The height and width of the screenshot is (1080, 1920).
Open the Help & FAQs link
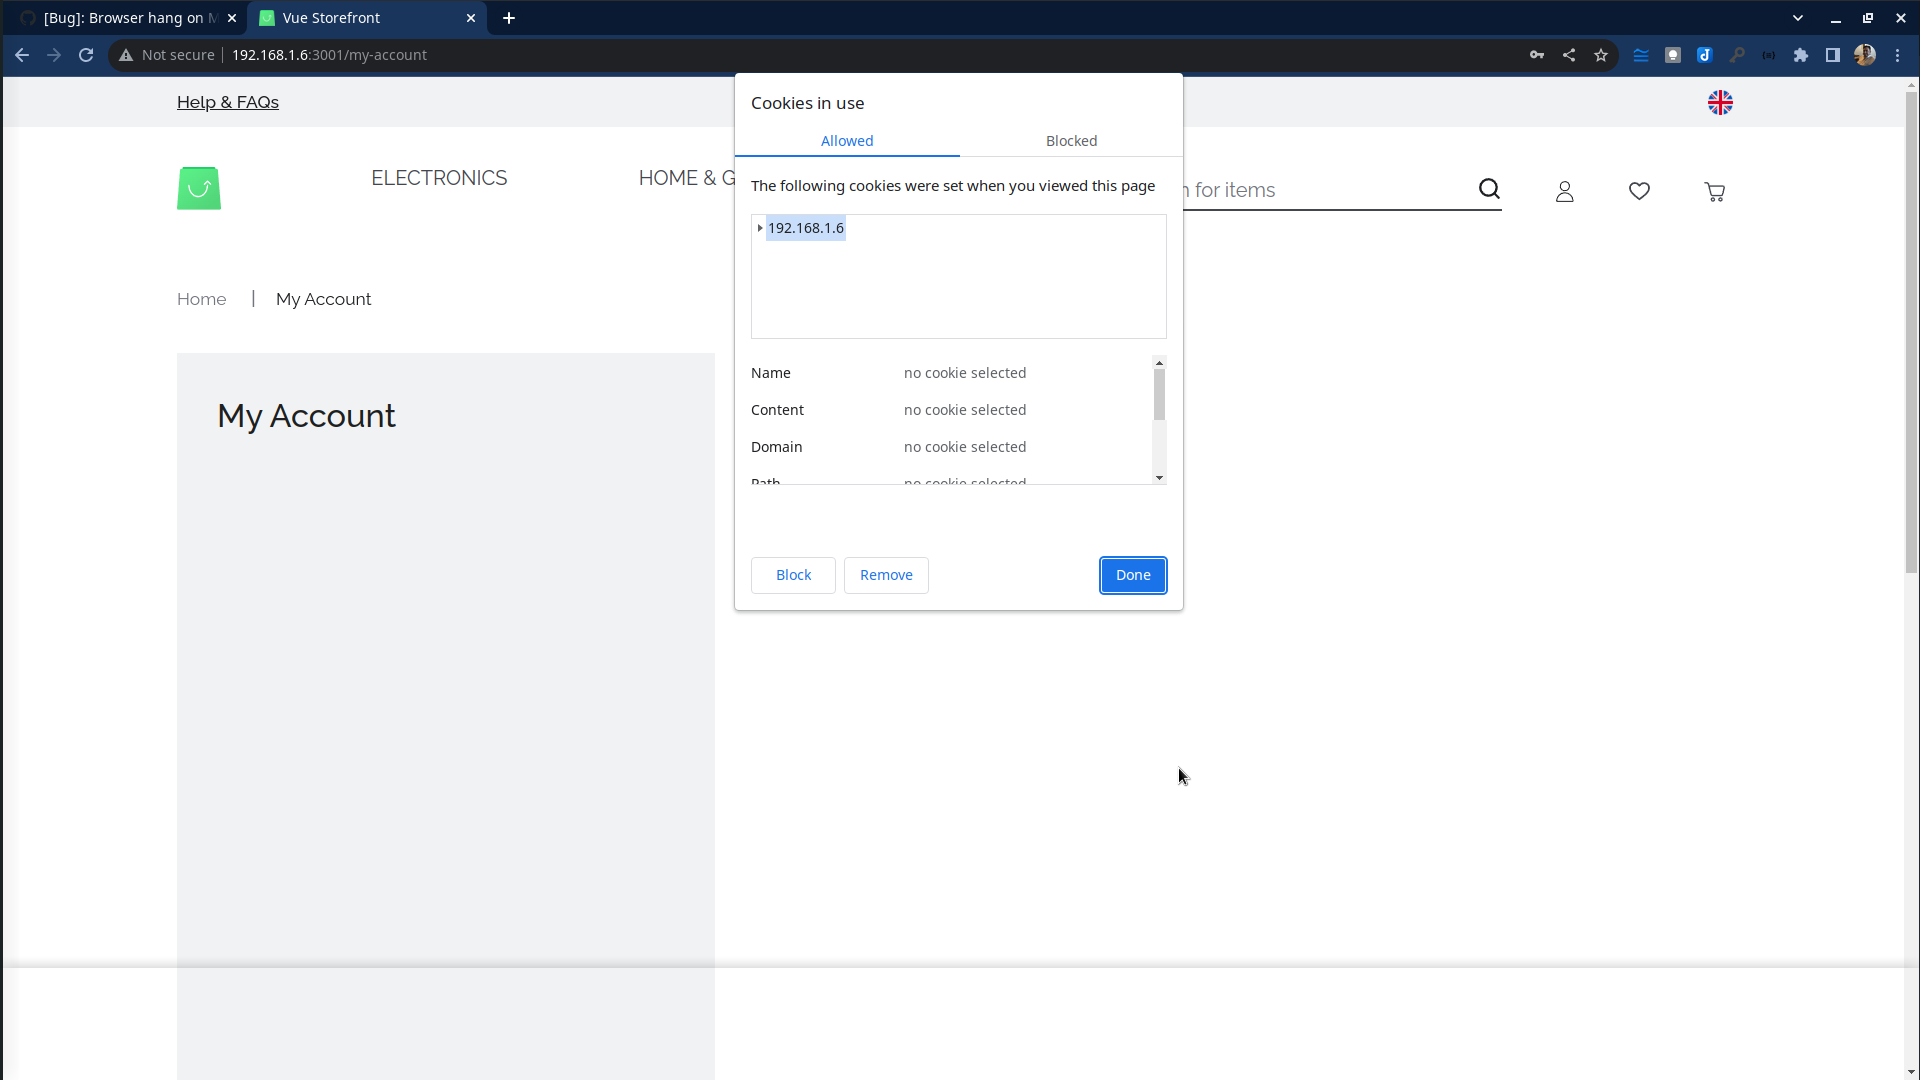[227, 102]
